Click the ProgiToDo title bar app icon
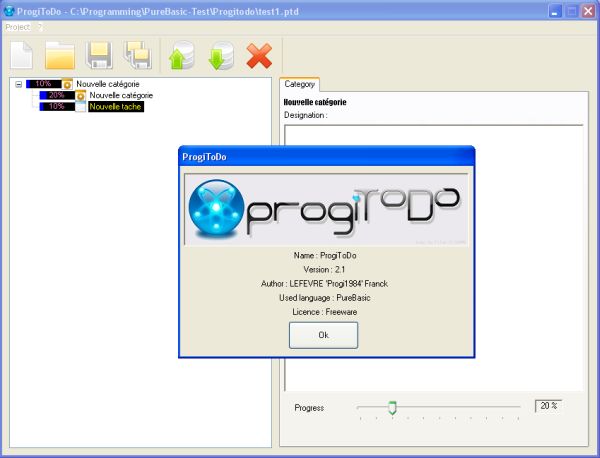 [8, 11]
